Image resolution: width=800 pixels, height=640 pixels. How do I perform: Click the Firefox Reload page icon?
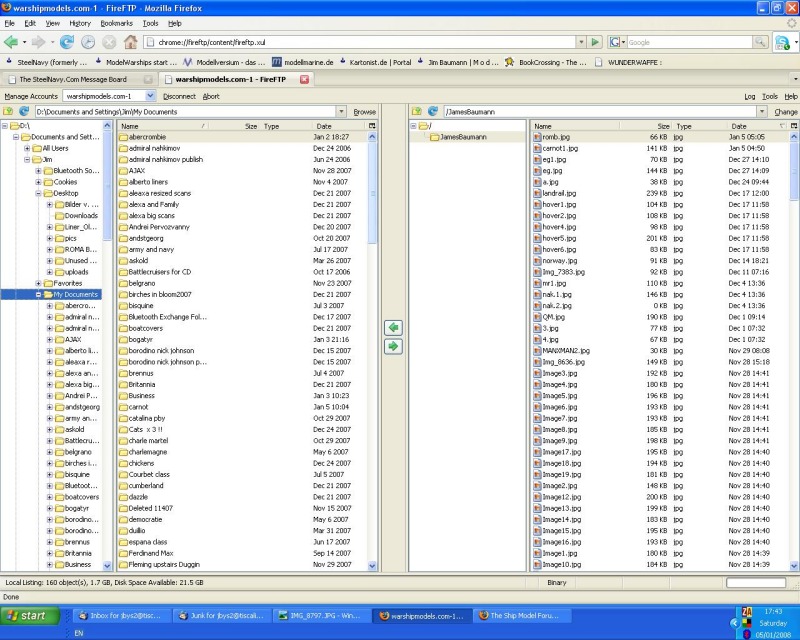tap(67, 42)
